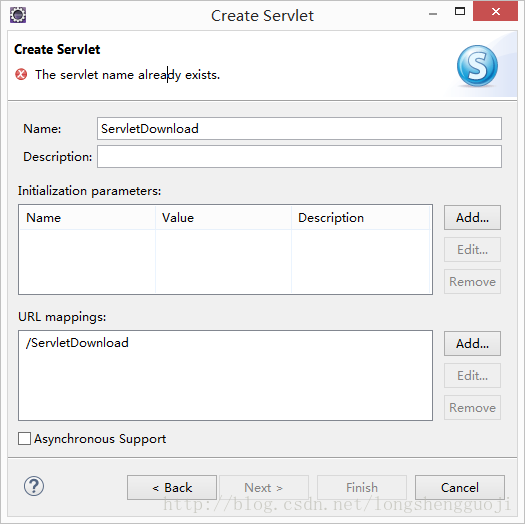Click the servlet Name input field
Screen dimensions: 525x524
[x=299, y=129]
